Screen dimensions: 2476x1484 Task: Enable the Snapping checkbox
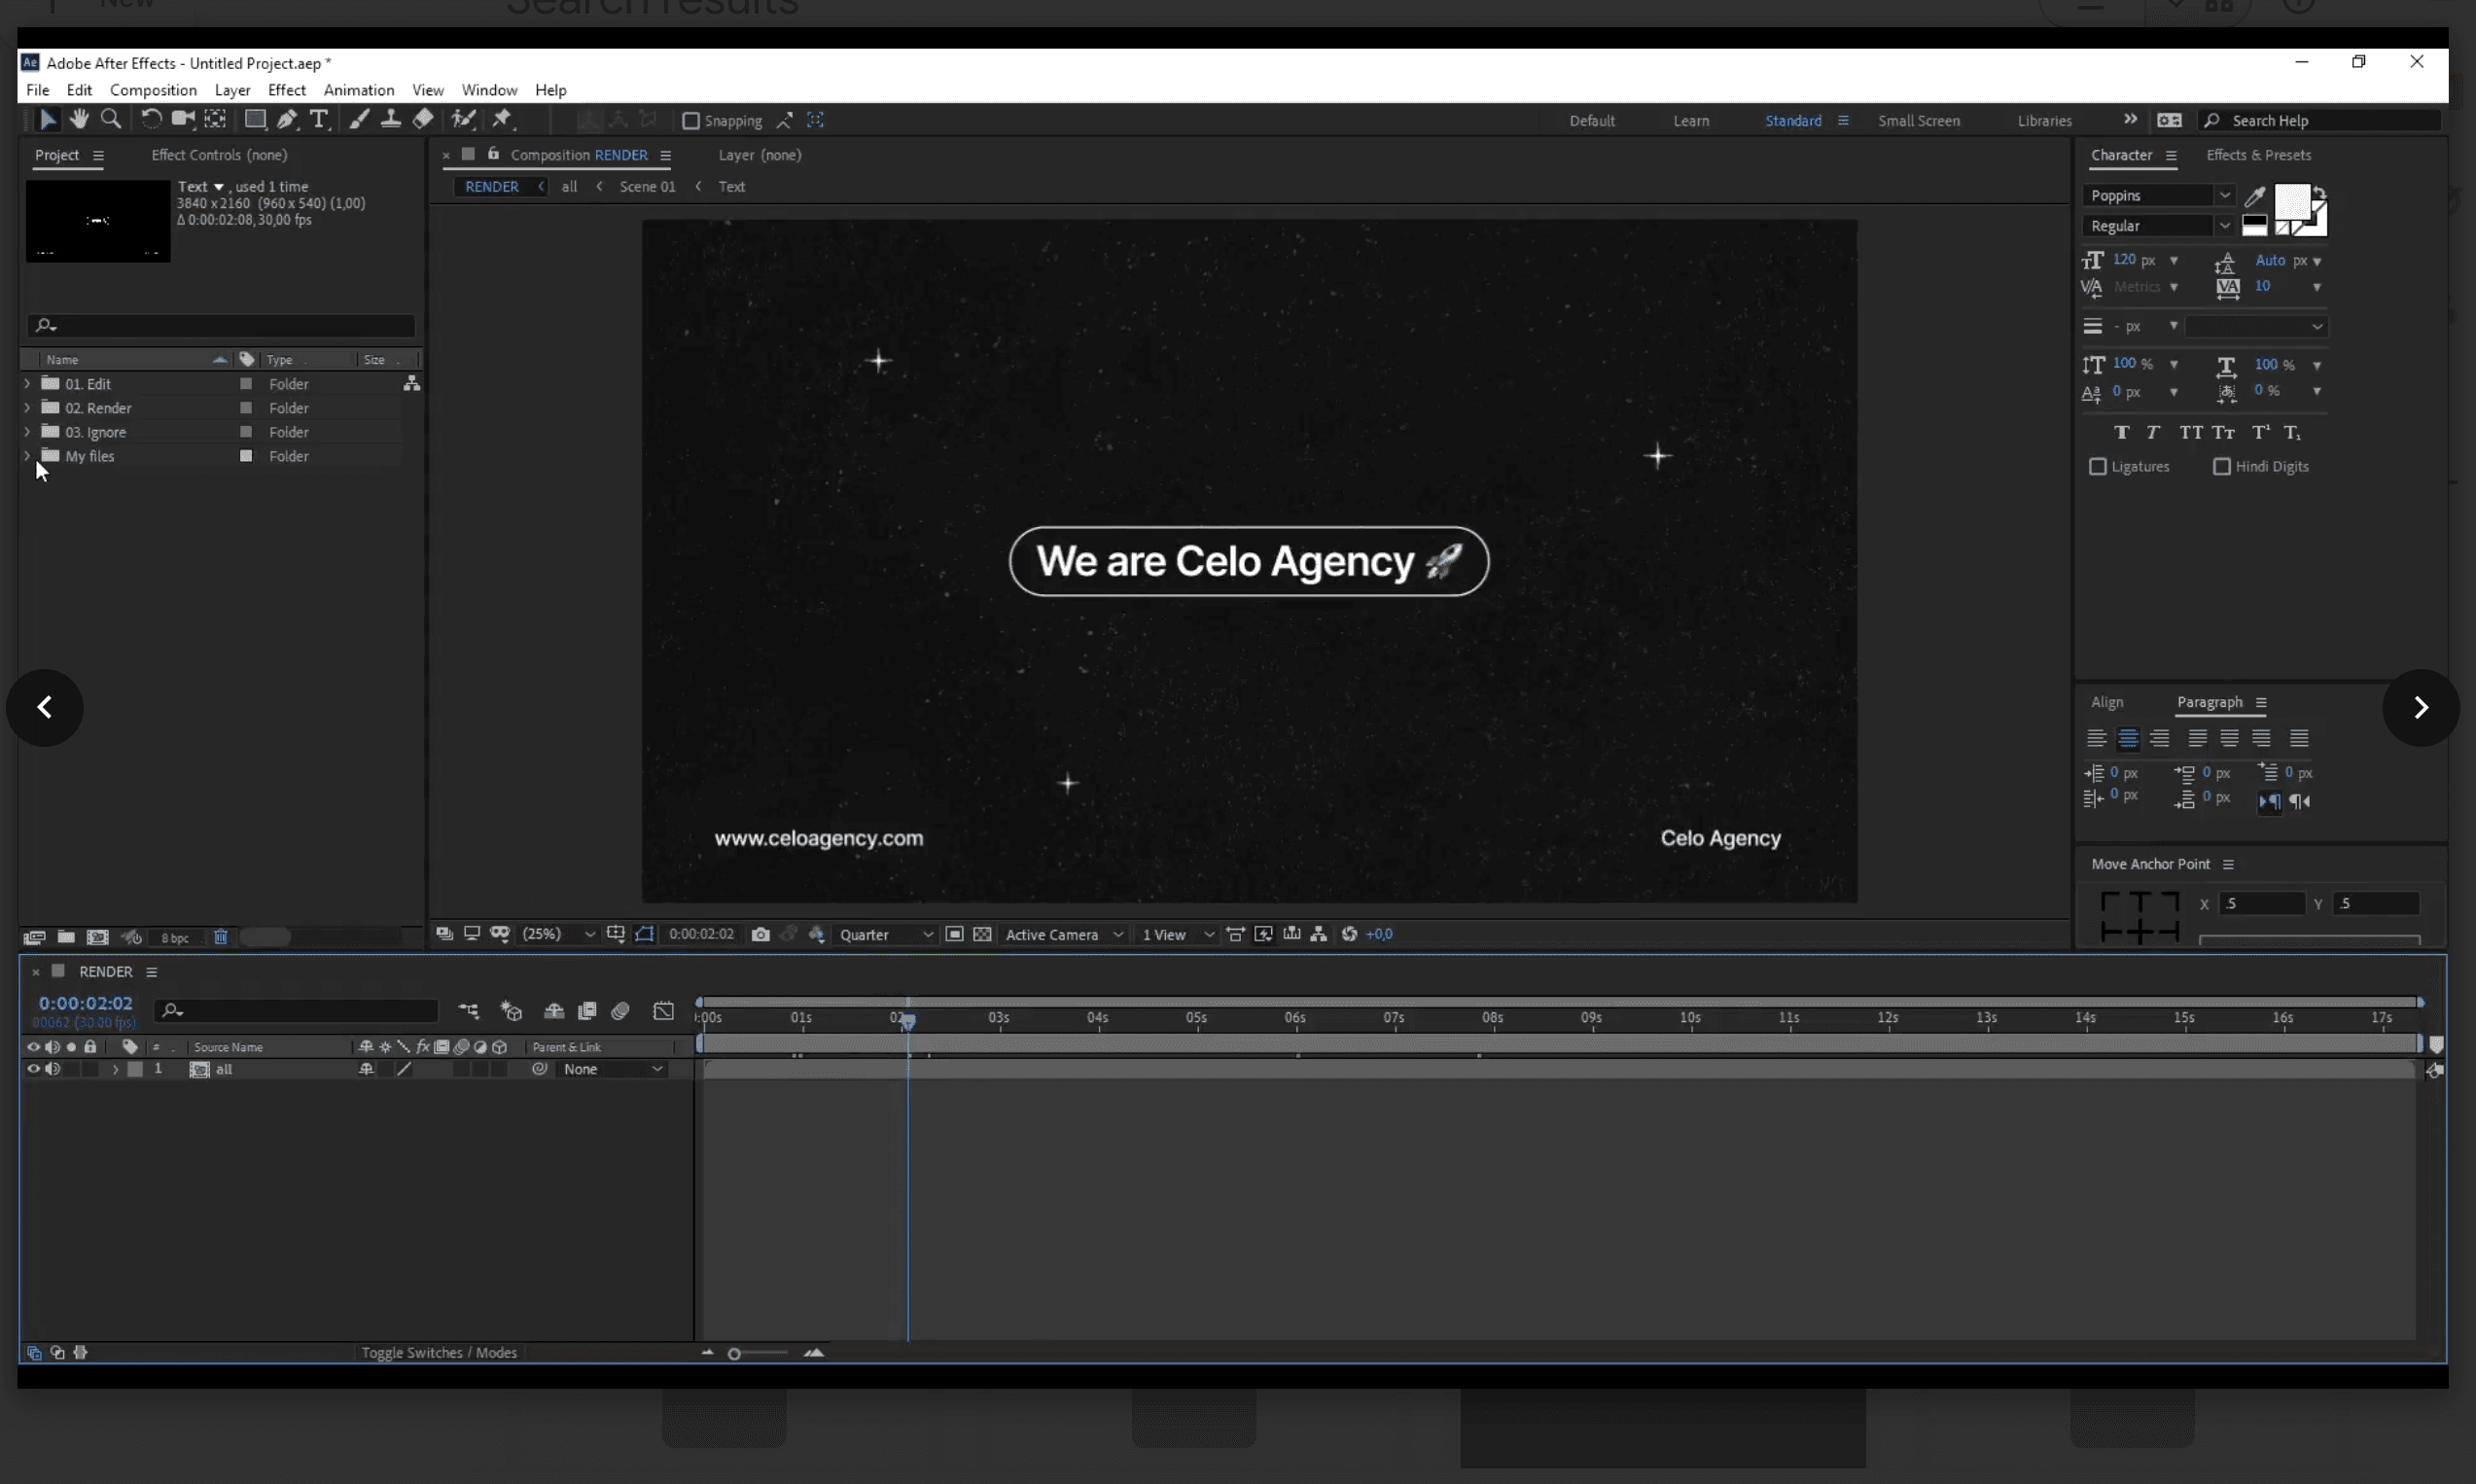690,121
